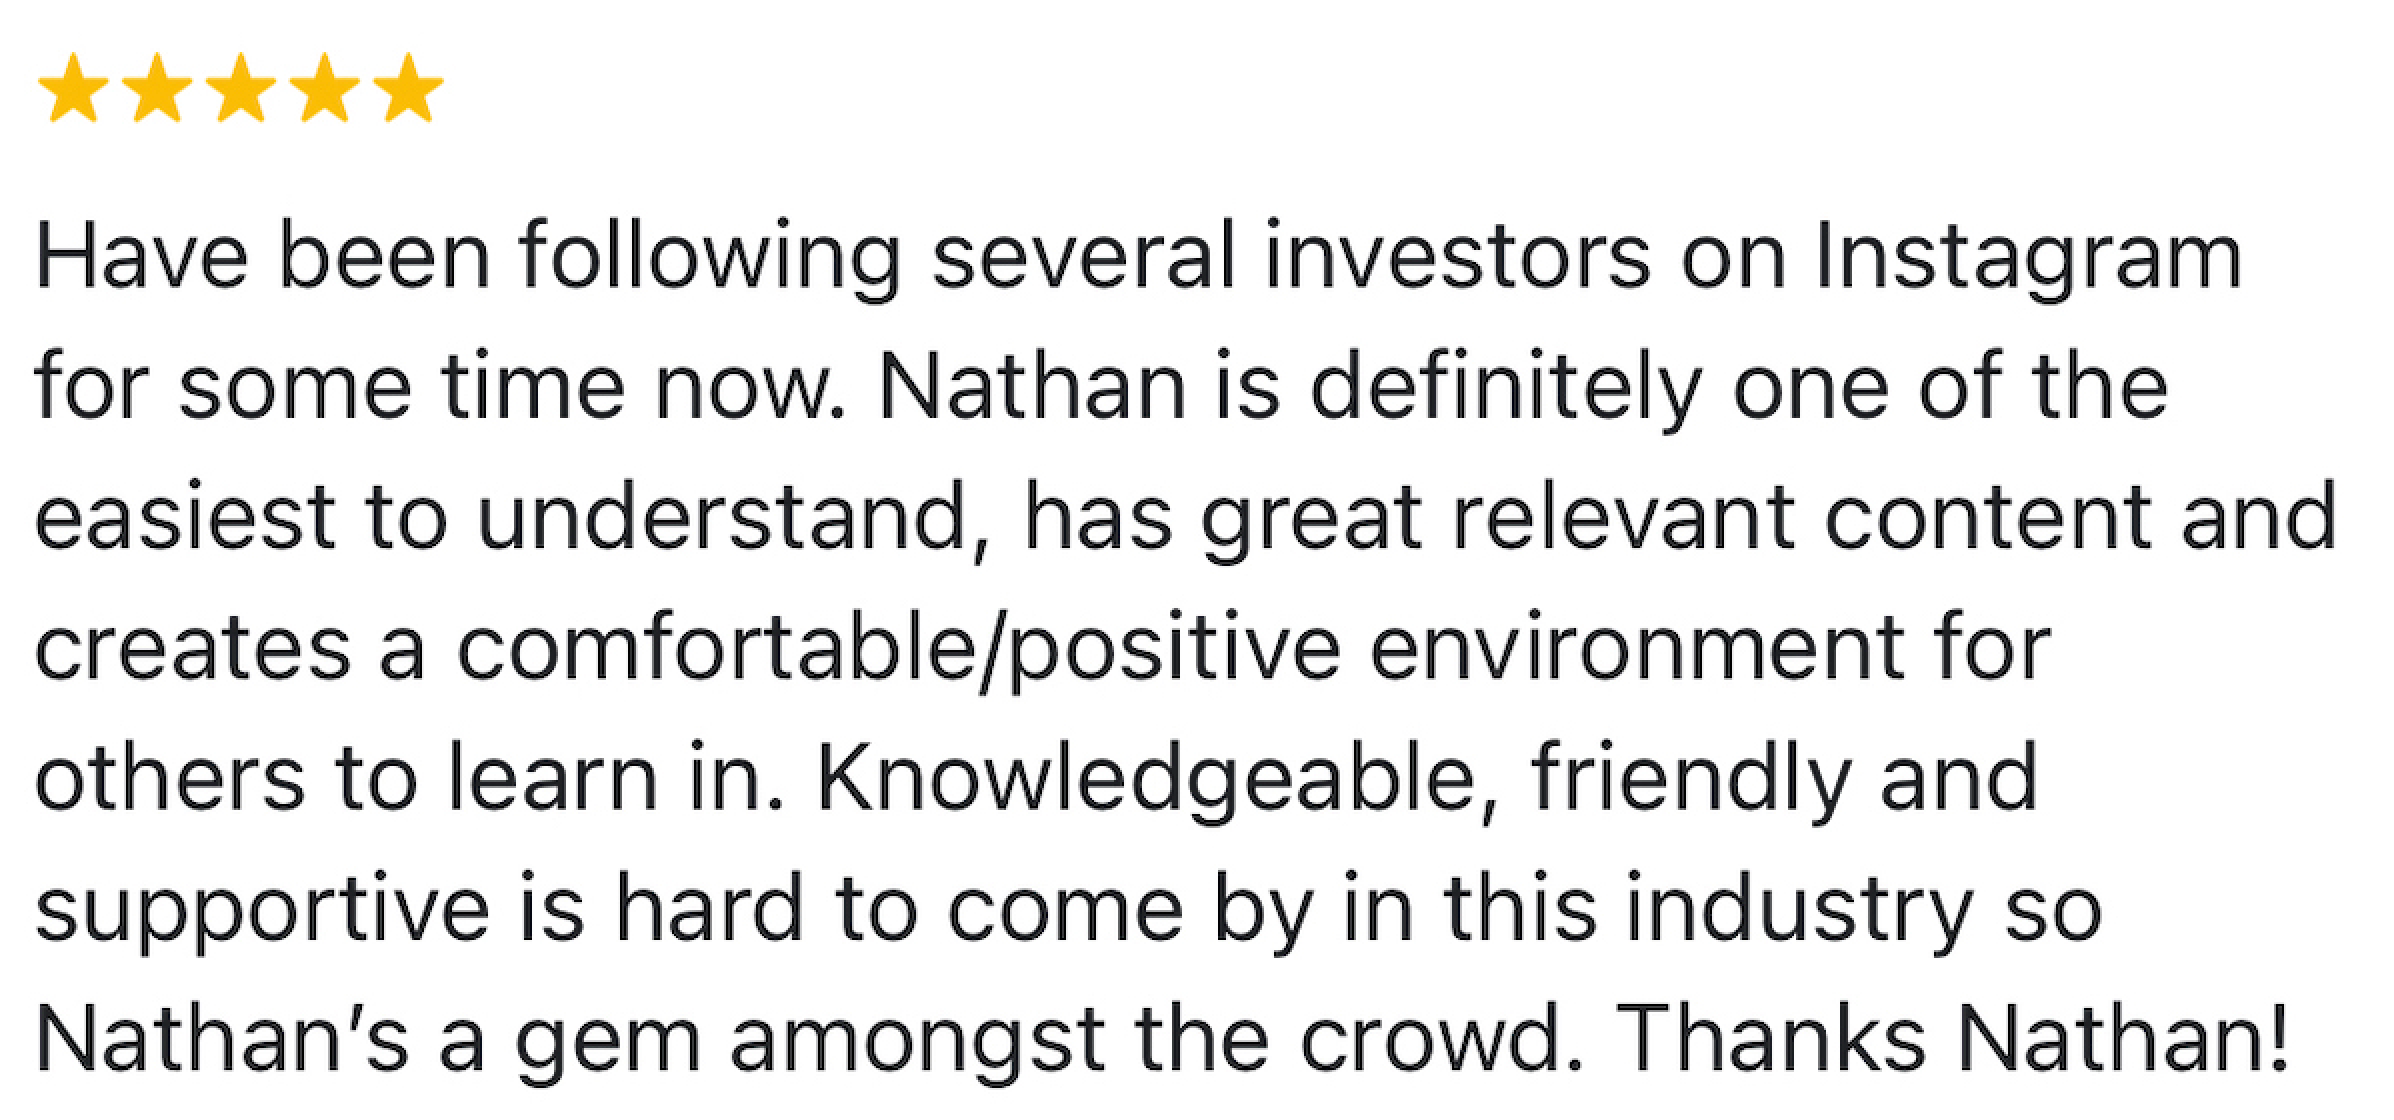Click the word 'easiest' in the review

(184, 519)
